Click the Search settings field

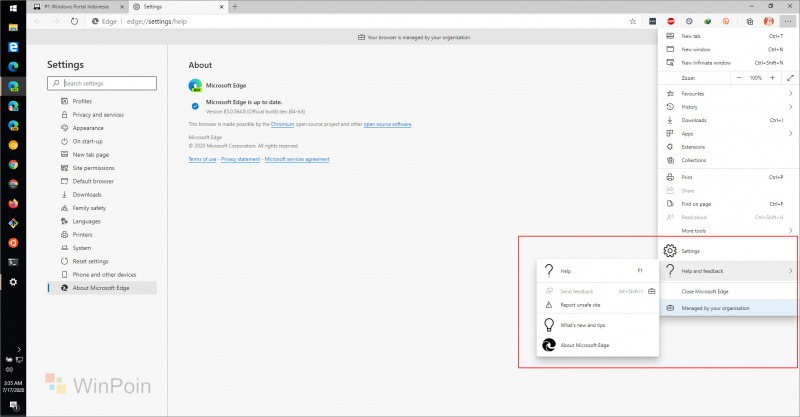102,83
